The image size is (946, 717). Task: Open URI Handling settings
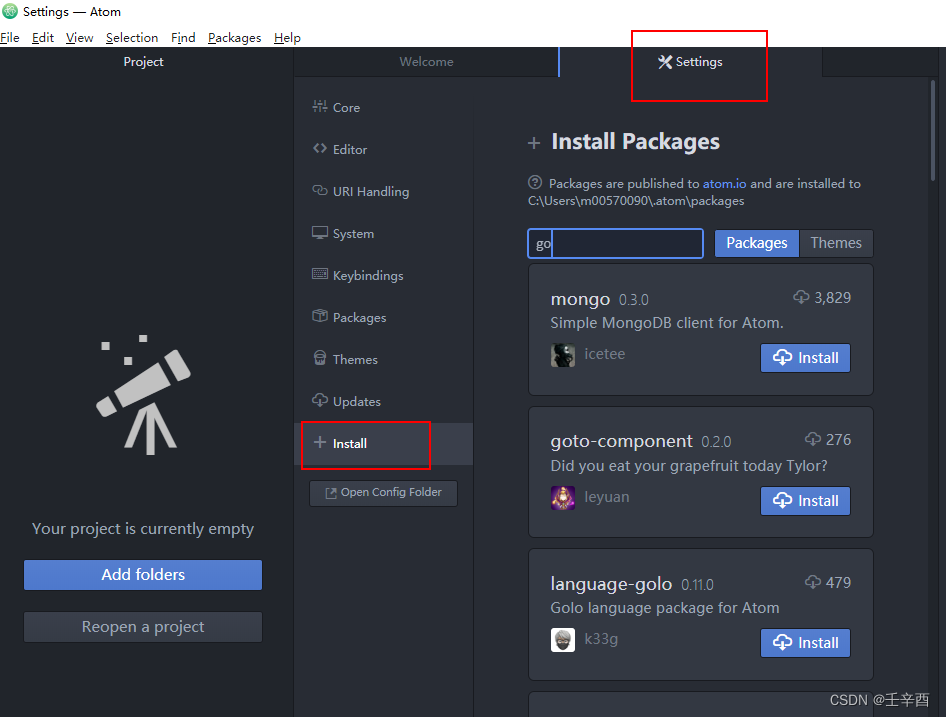coord(371,191)
